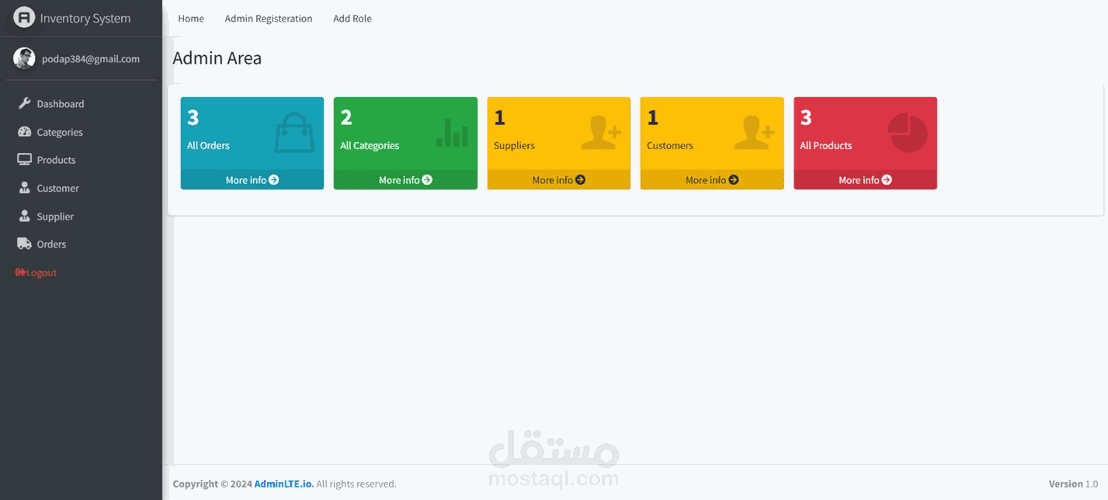The width and height of the screenshot is (1108, 500).
Task: Click the Logout exit icon
Action: click(20, 272)
